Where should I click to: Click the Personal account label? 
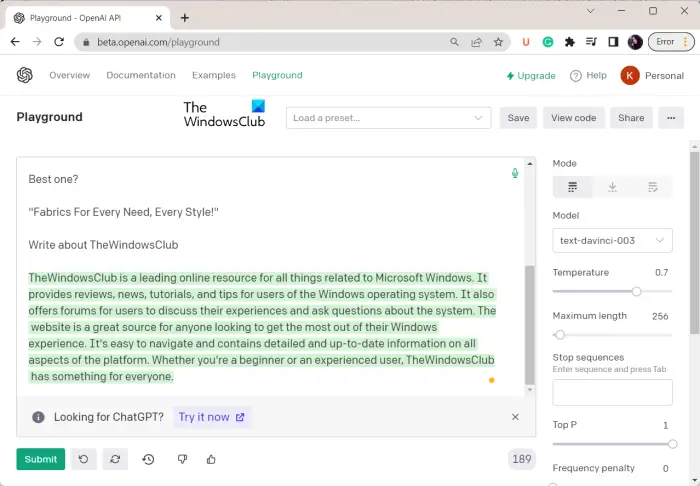pyautogui.click(x=664, y=75)
